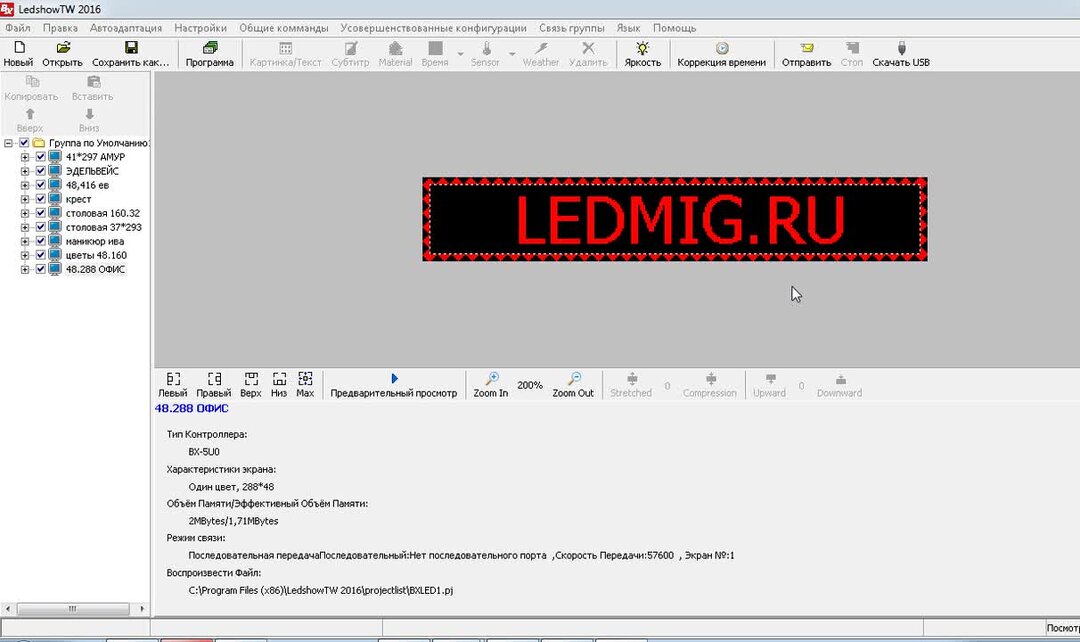The width and height of the screenshot is (1080, 642).
Task: Click the Картинка/Текст toolbar icon
Action: tap(285, 48)
